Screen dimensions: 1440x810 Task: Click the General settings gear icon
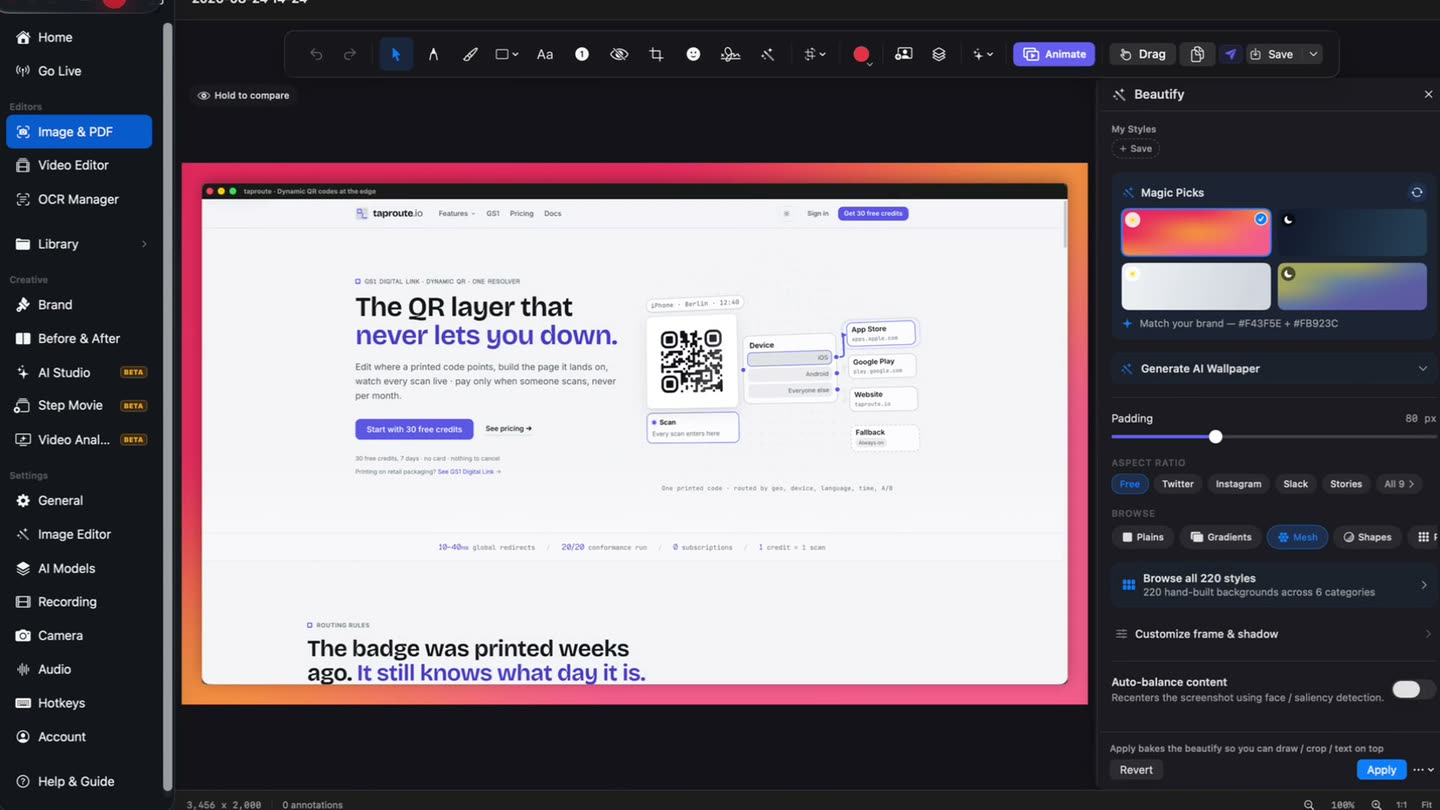[22, 500]
